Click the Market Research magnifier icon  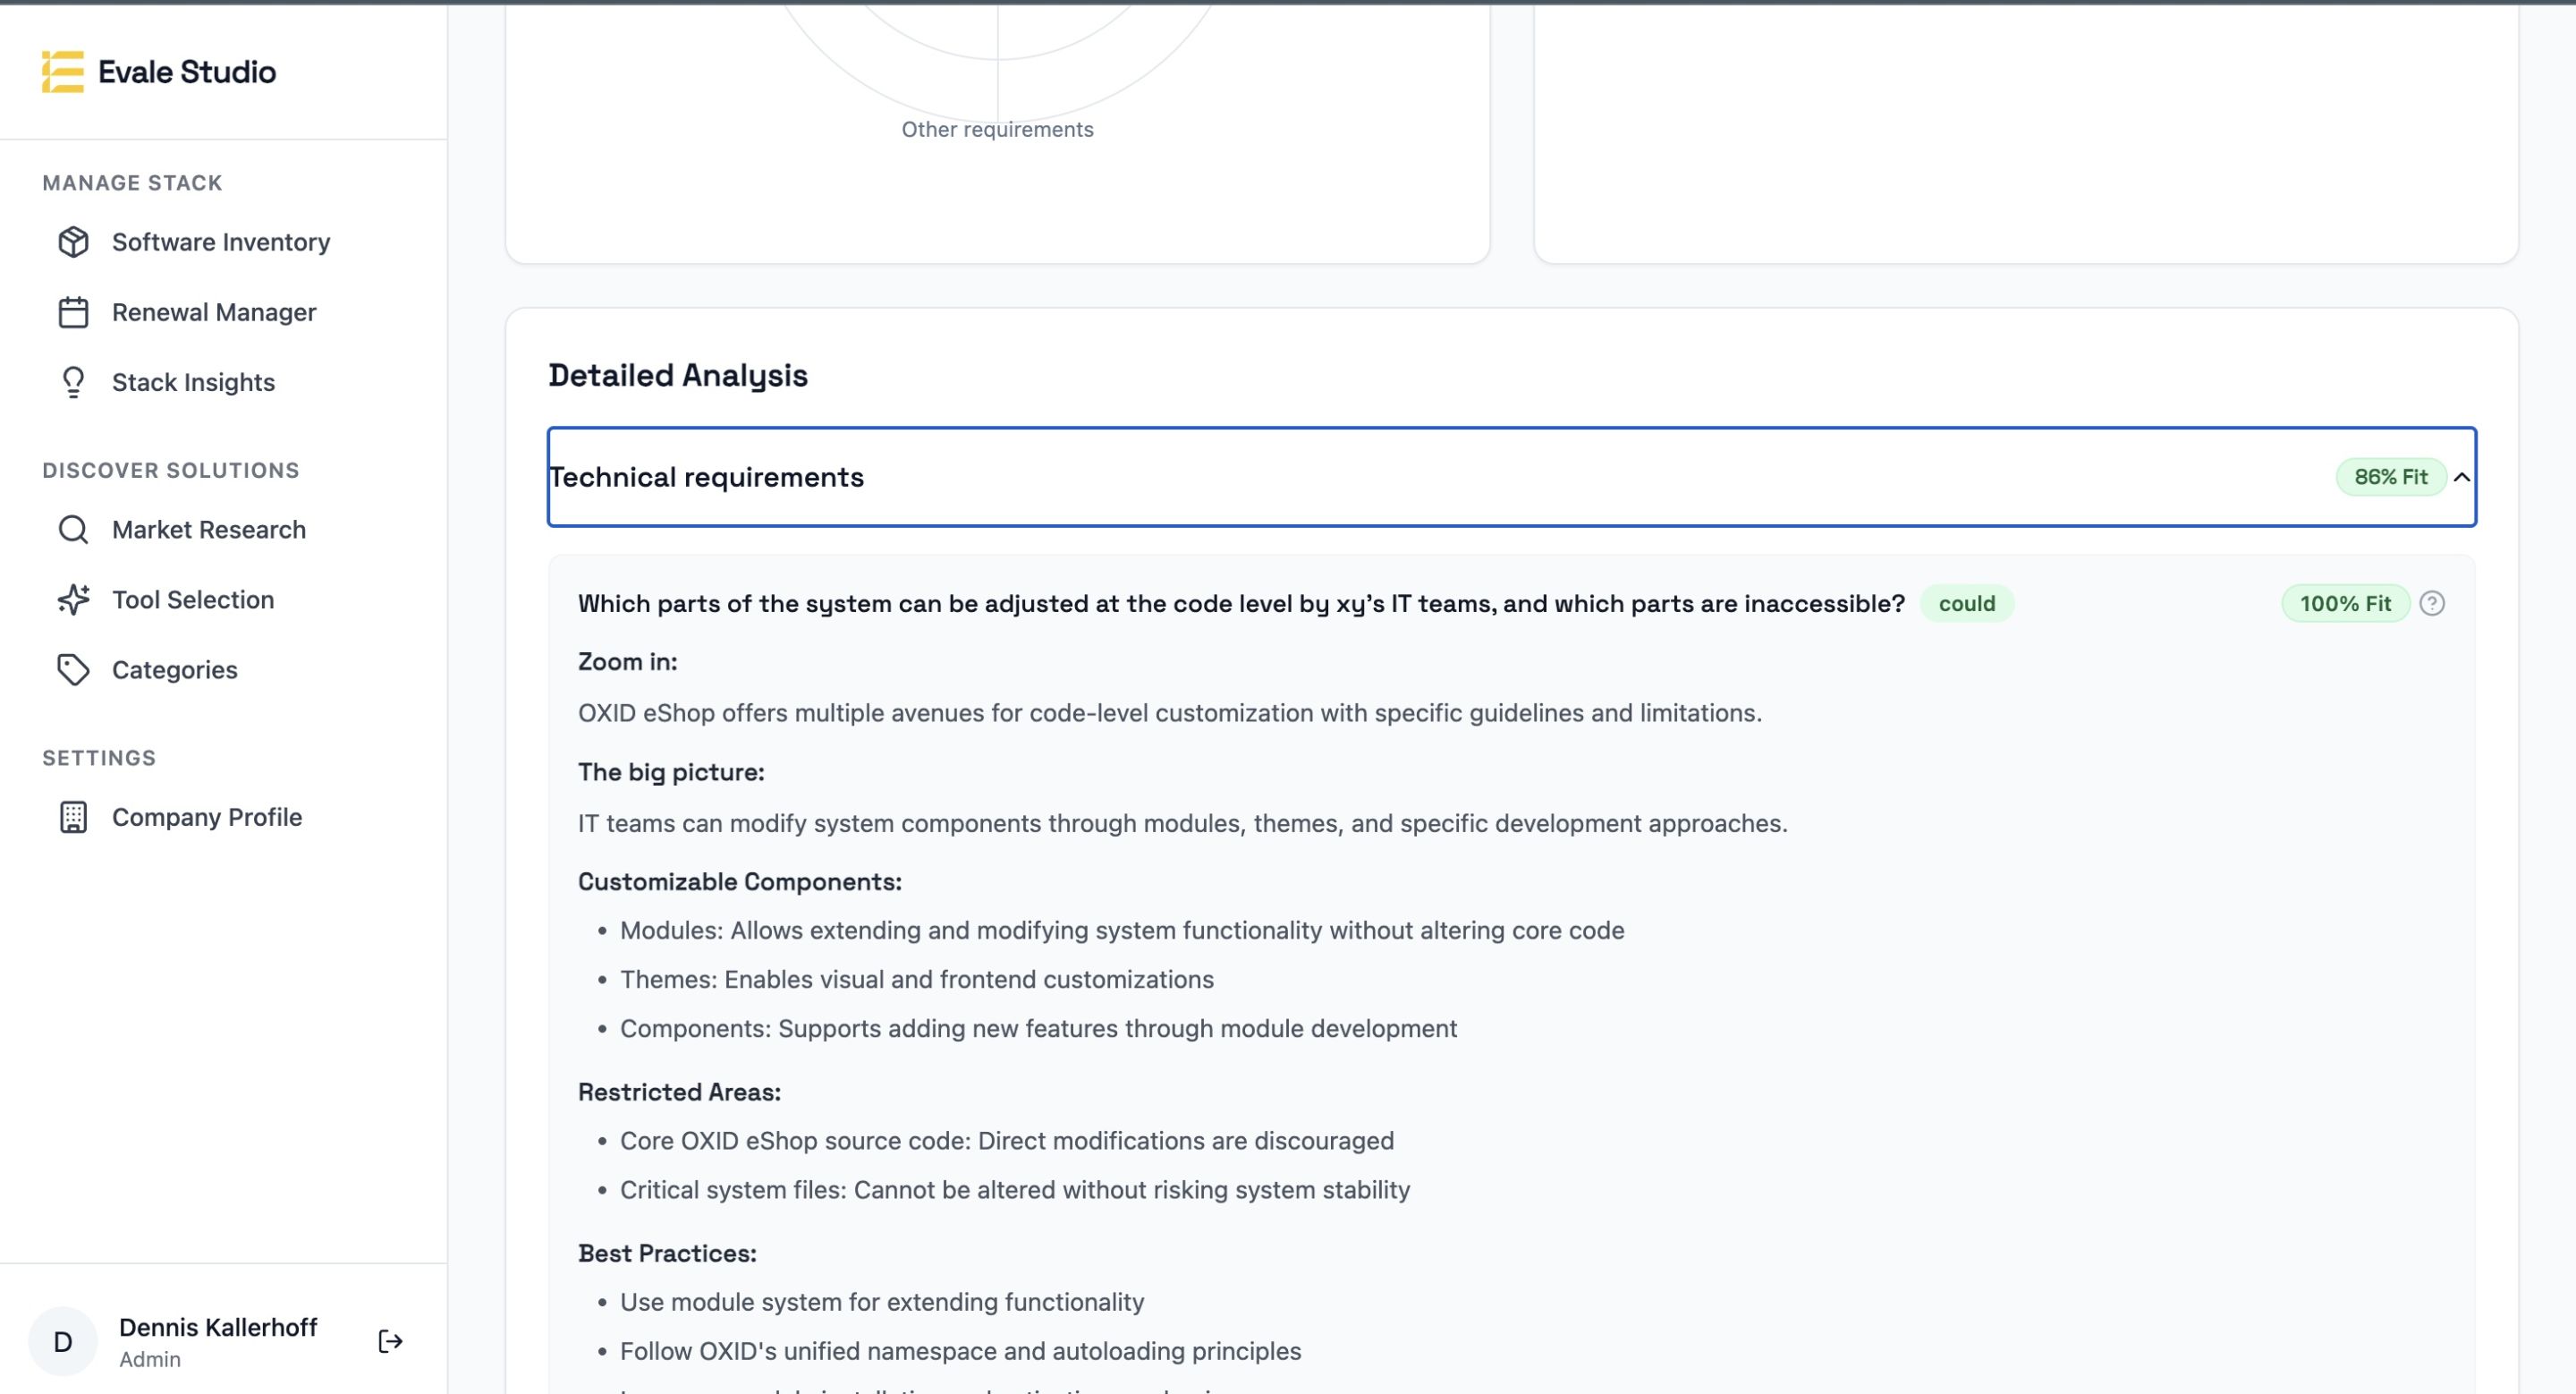[x=73, y=530]
